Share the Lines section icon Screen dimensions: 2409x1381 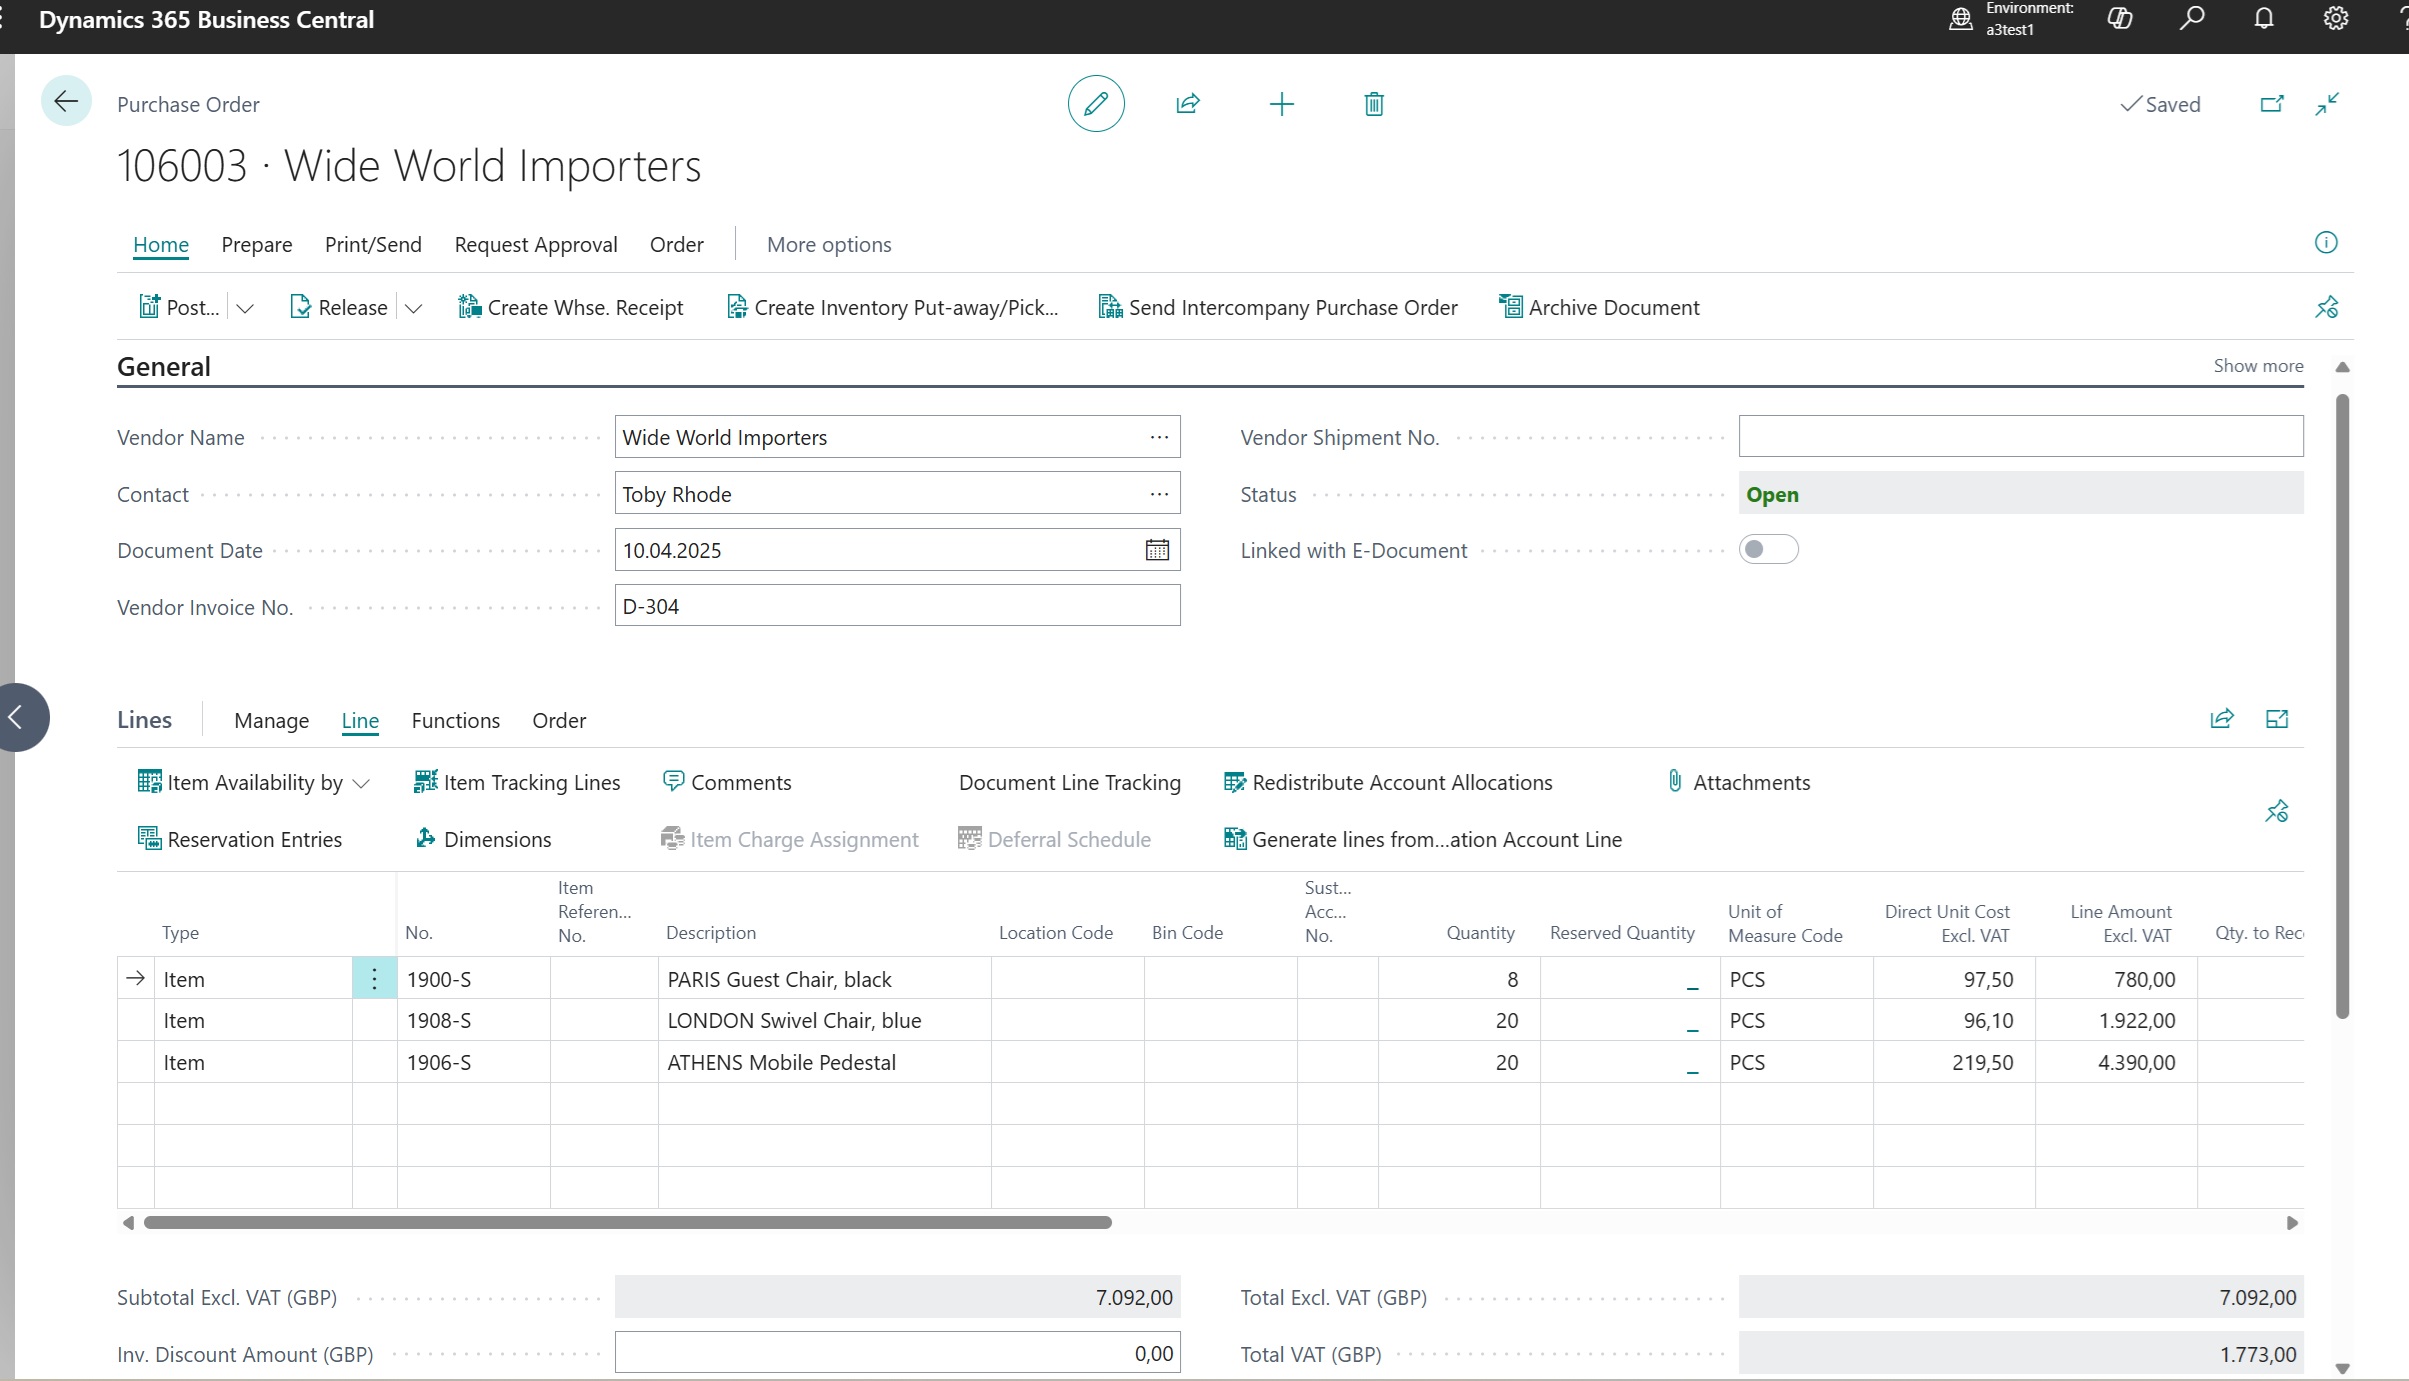[2222, 719]
